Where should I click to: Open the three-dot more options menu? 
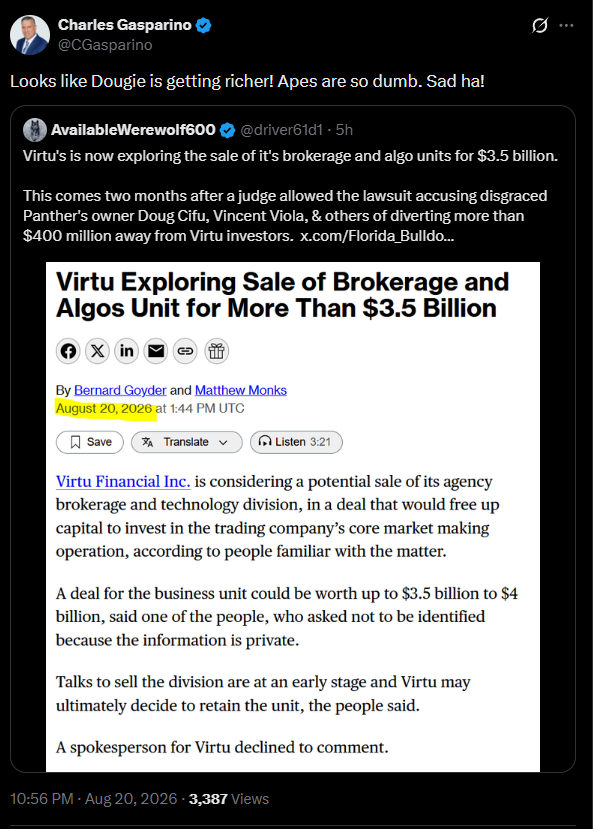[566, 25]
